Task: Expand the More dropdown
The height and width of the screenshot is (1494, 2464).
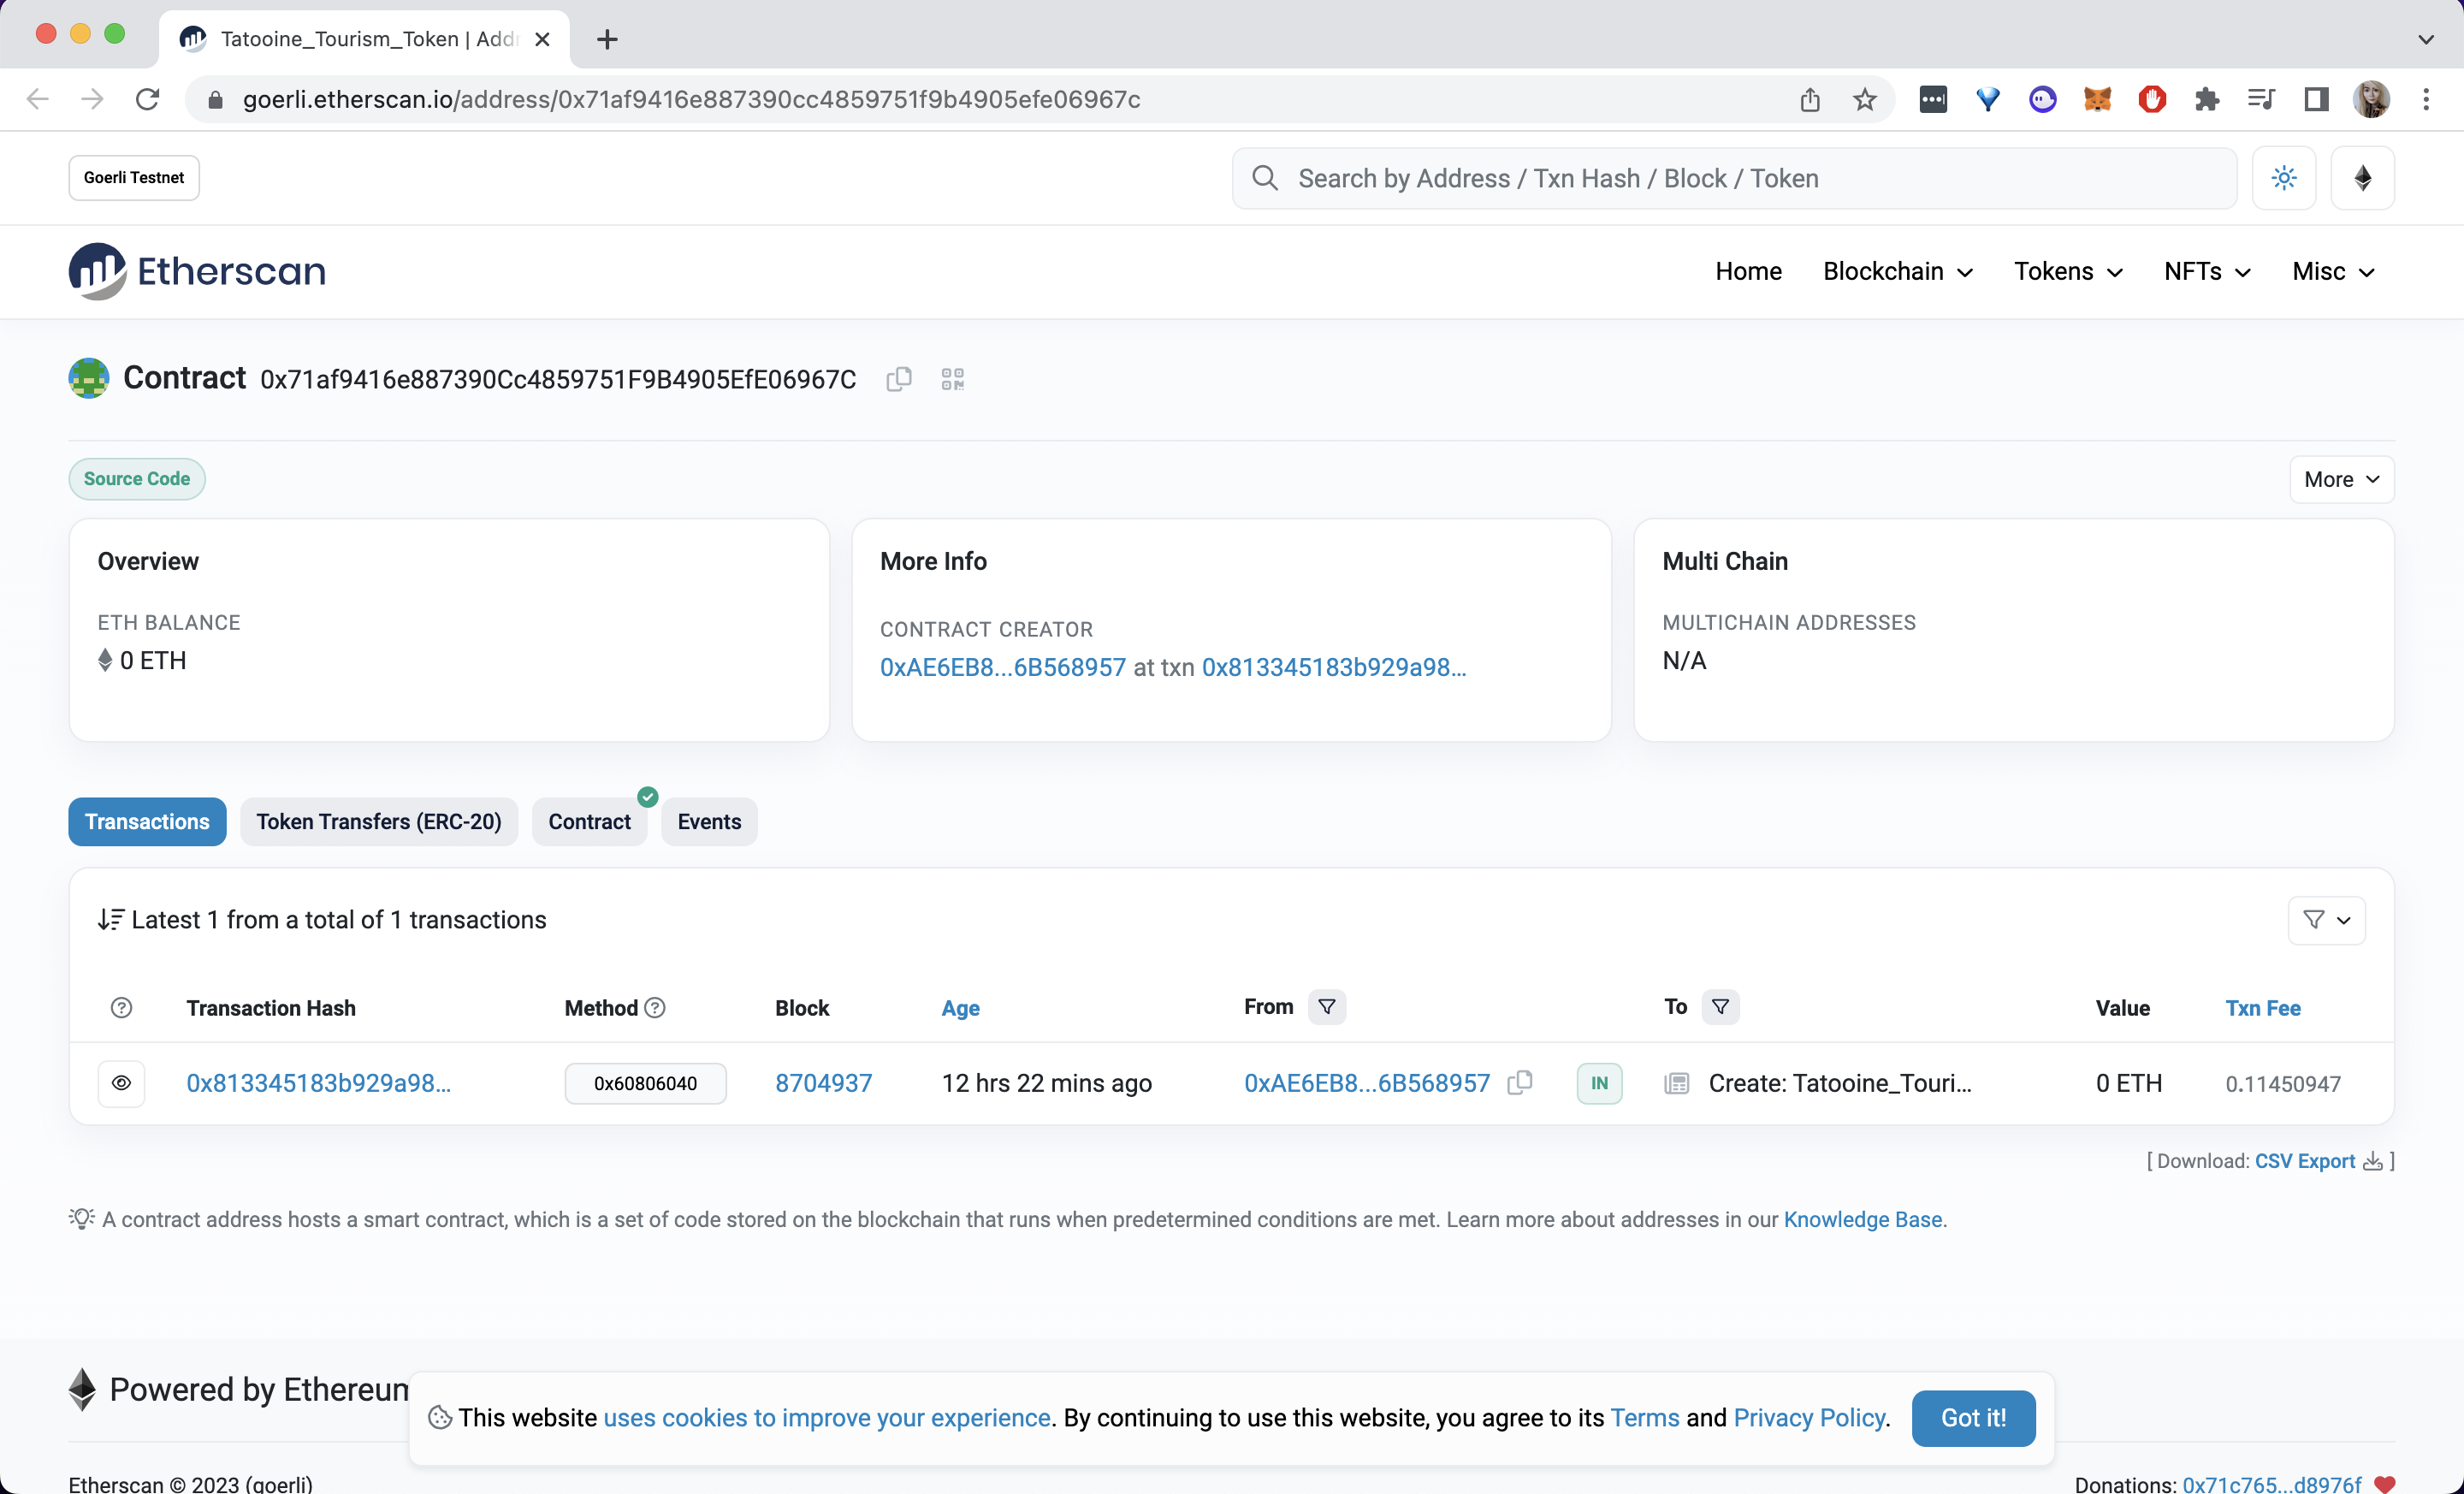Action: [2341, 479]
